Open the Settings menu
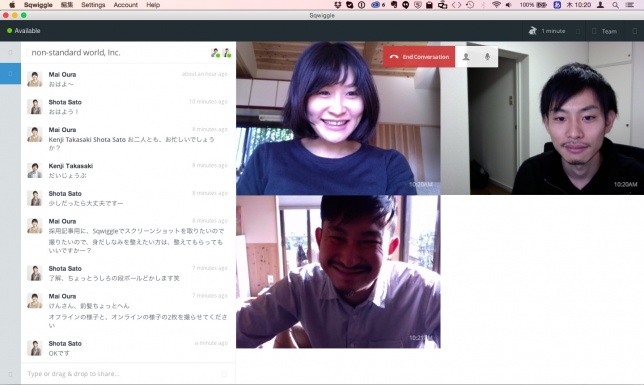Viewport: 644px width, 385px height. click(93, 5)
